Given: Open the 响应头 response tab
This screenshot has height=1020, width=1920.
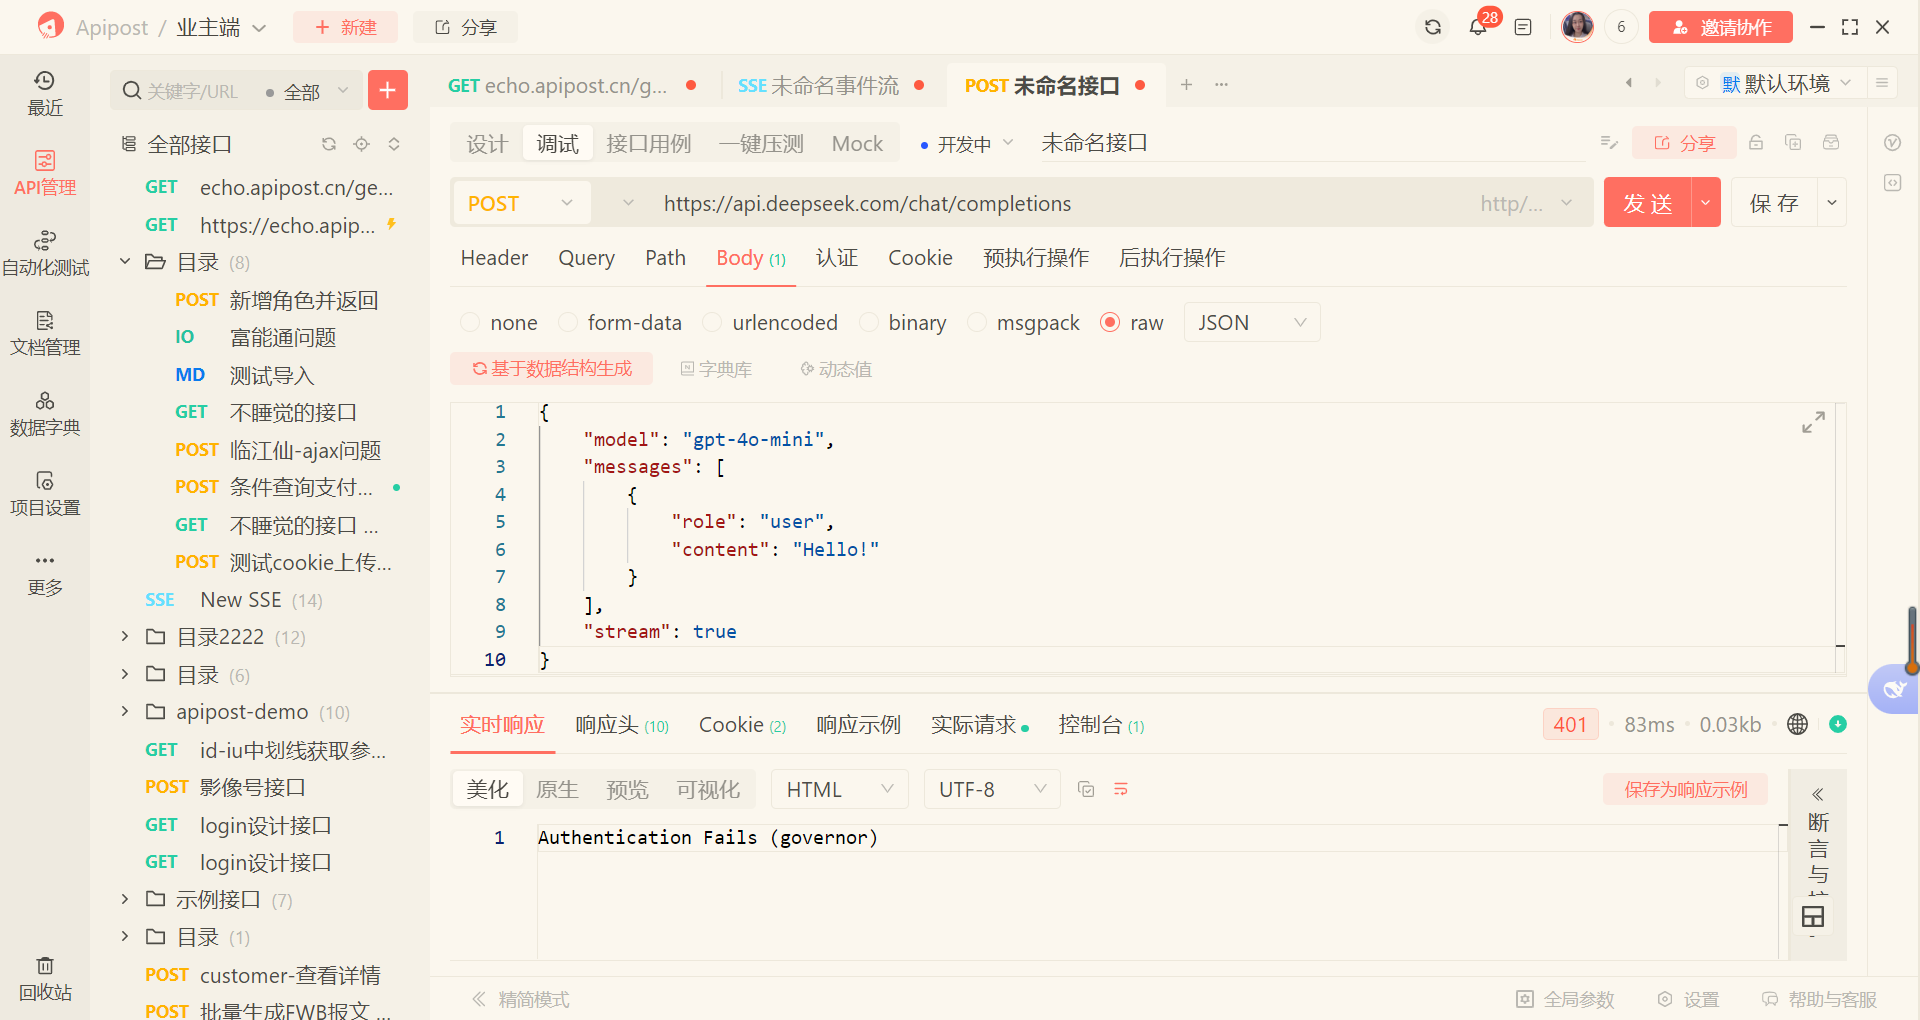Looking at the screenshot, I should click(622, 725).
